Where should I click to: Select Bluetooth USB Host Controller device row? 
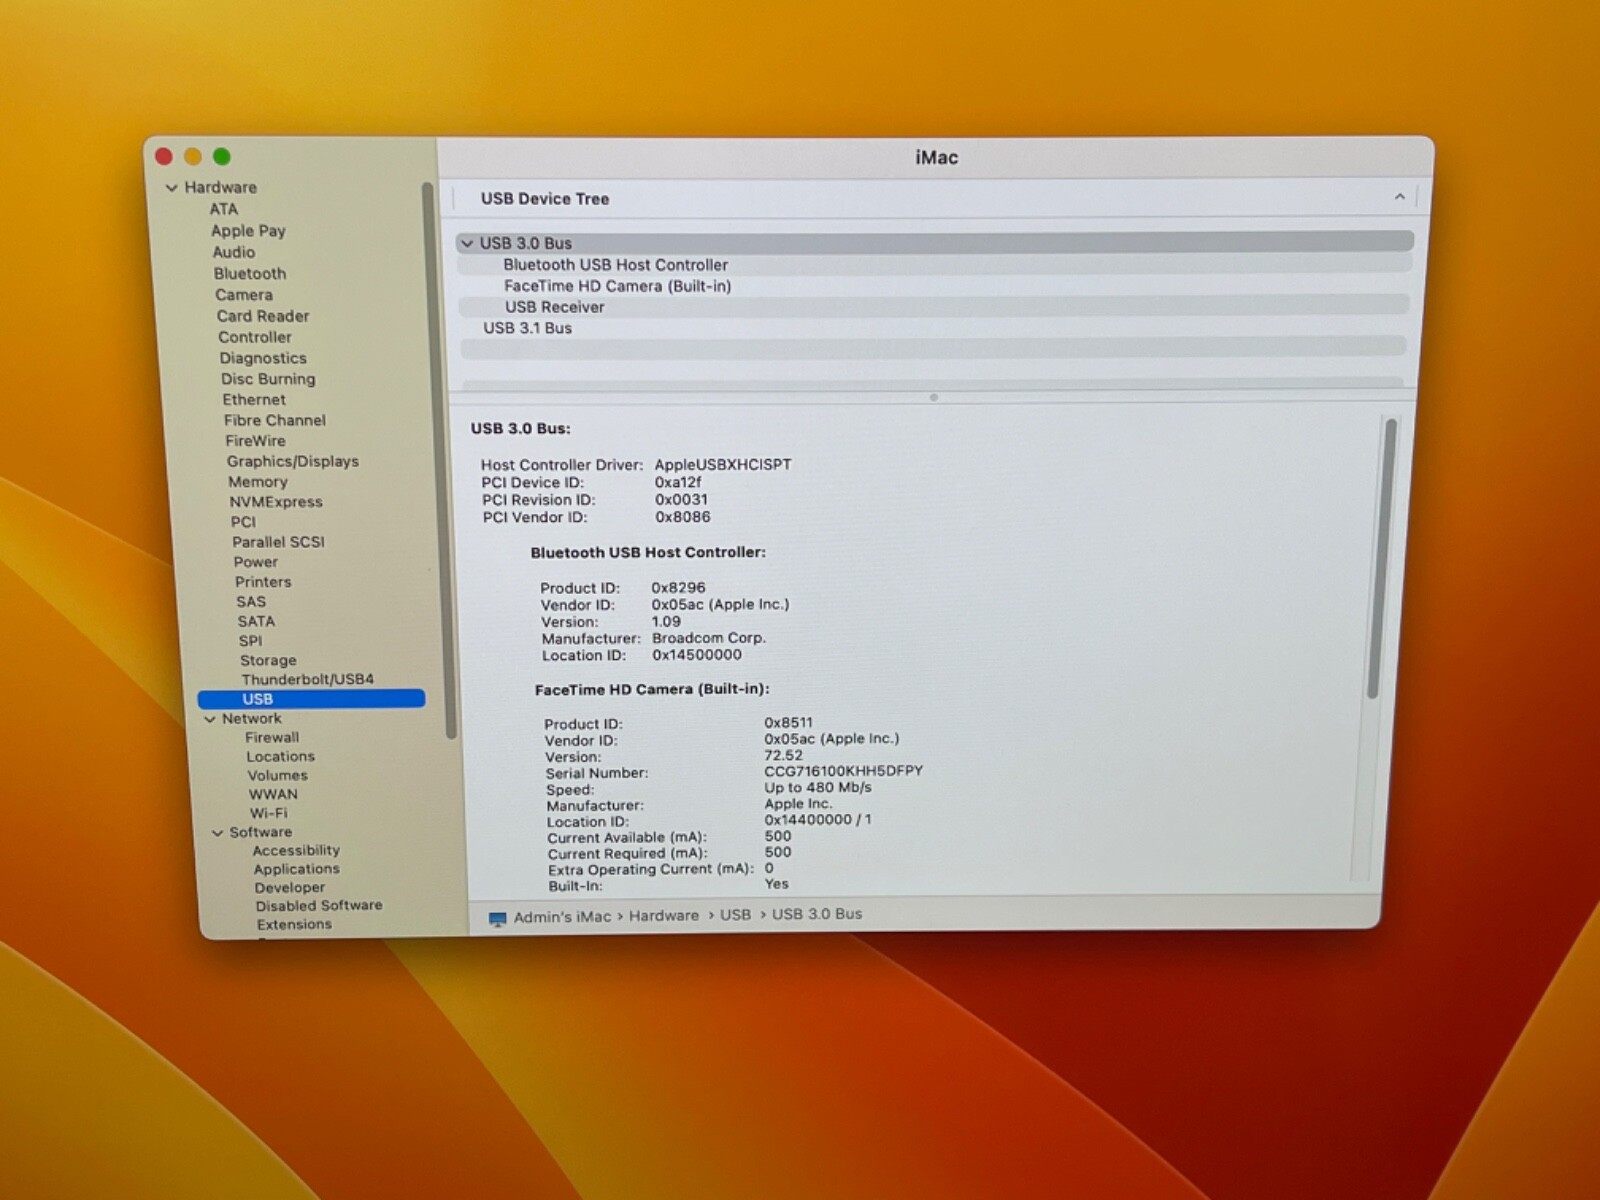point(934,265)
